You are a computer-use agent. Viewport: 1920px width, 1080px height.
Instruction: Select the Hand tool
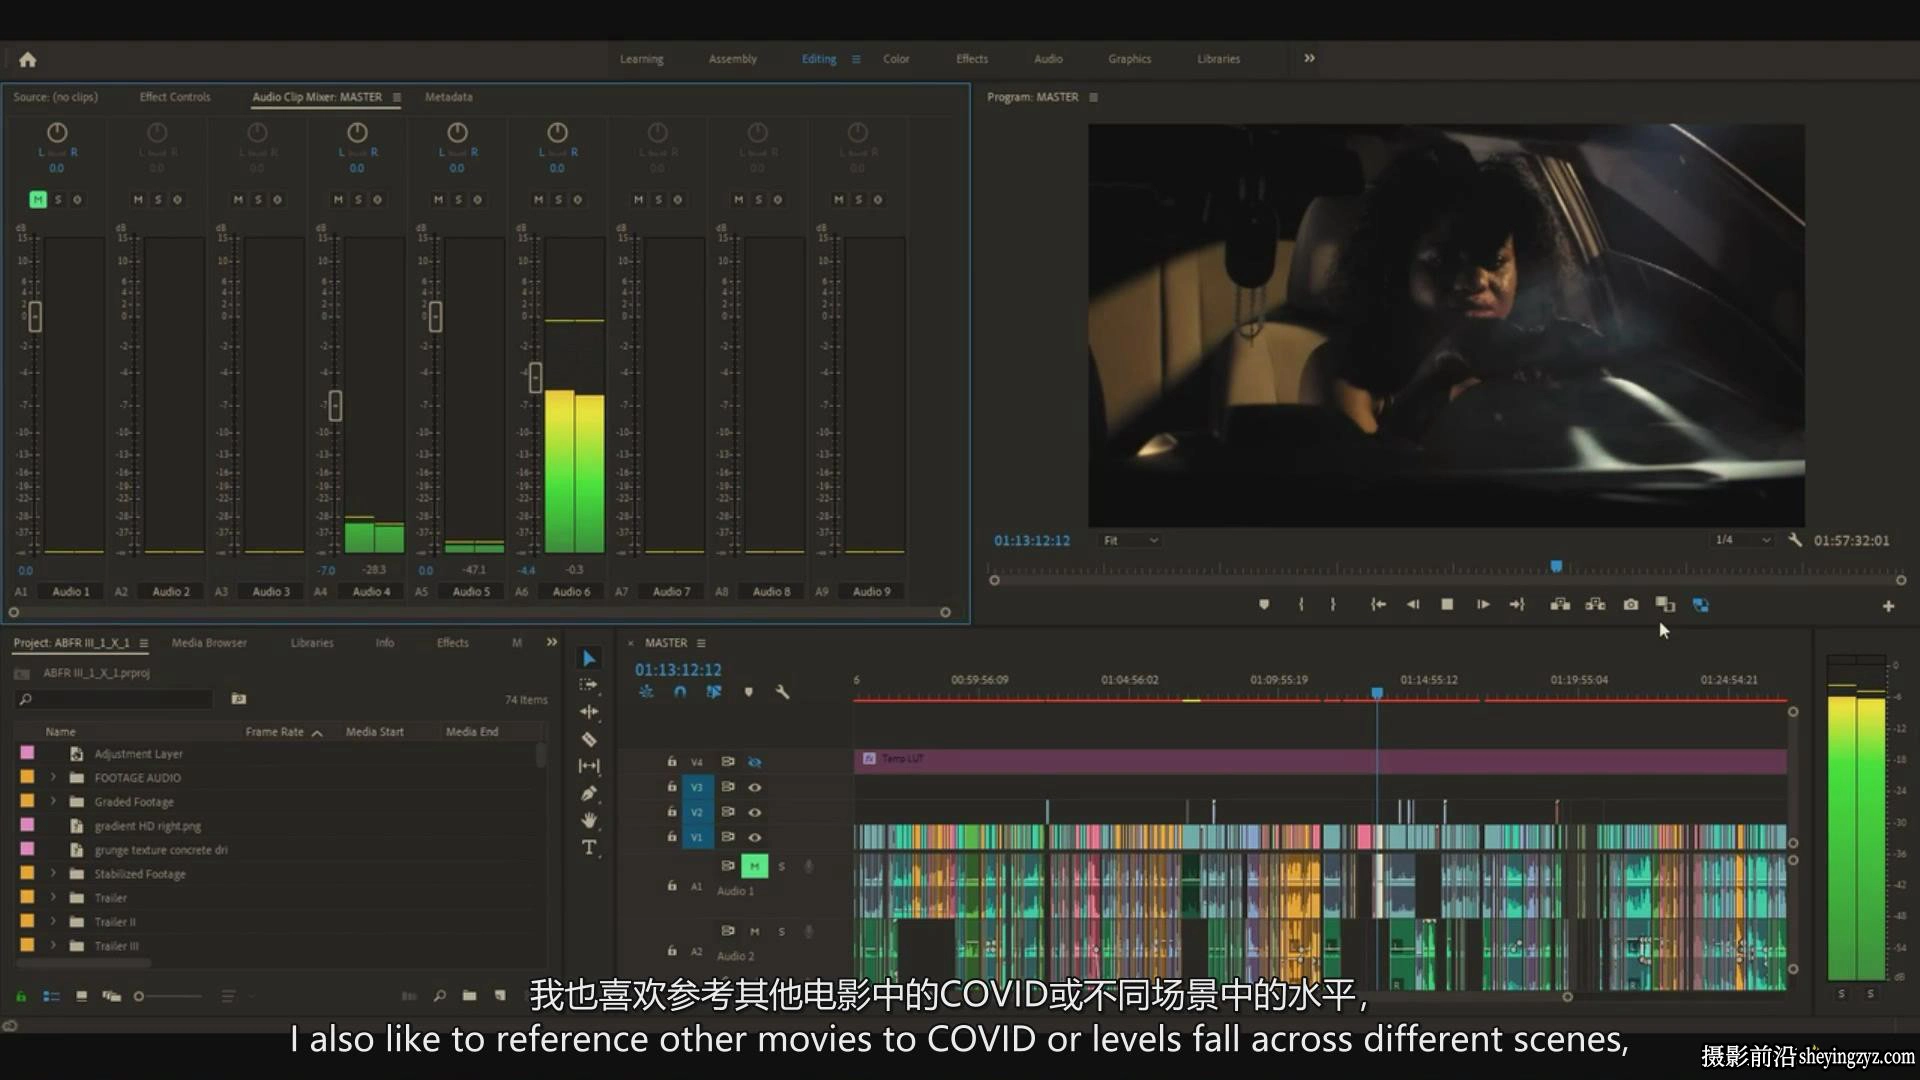pos(589,820)
